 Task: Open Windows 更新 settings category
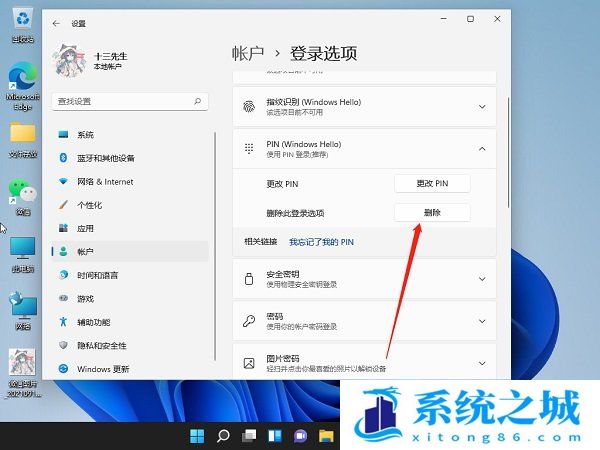click(130, 369)
